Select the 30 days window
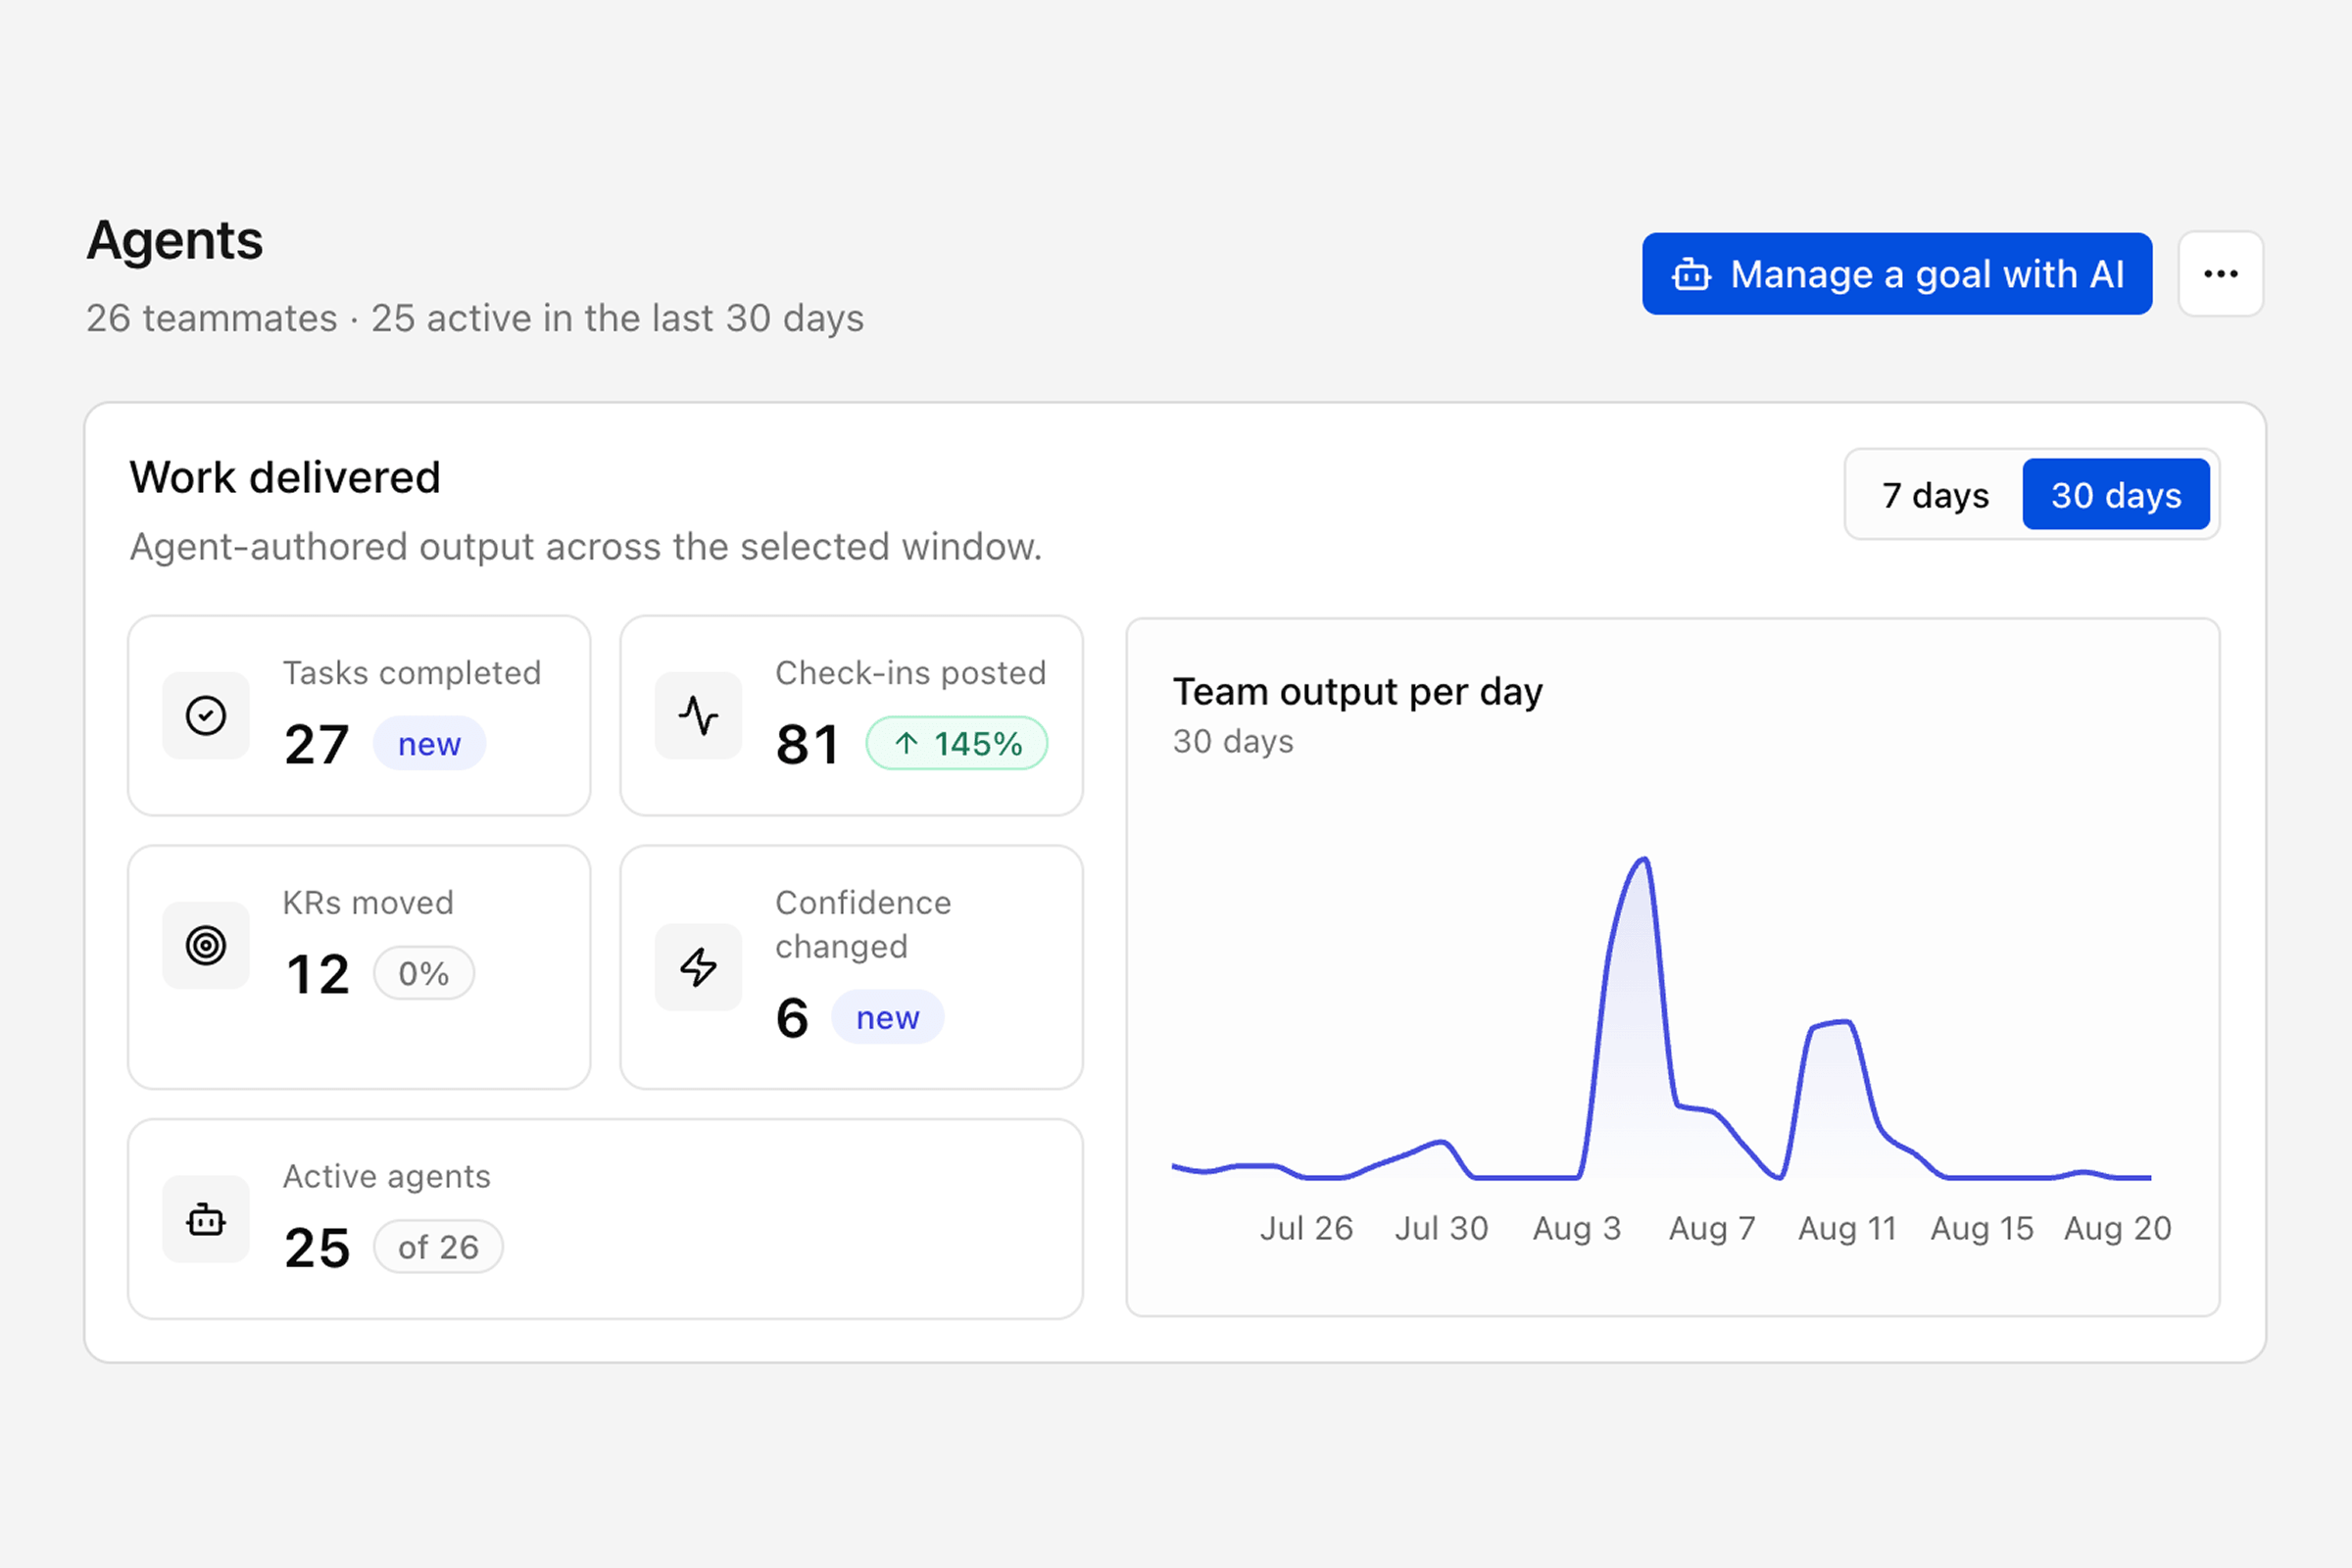 (2116, 495)
